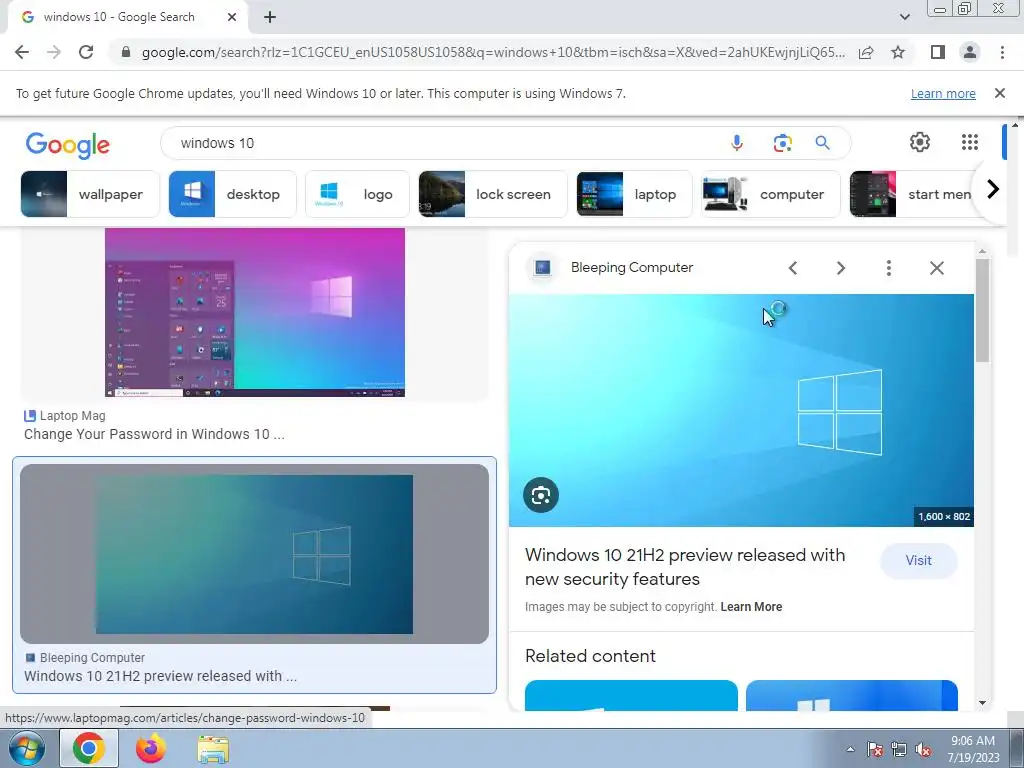Click the Chrome taskbar icon
1024x768 pixels.
click(x=89, y=748)
